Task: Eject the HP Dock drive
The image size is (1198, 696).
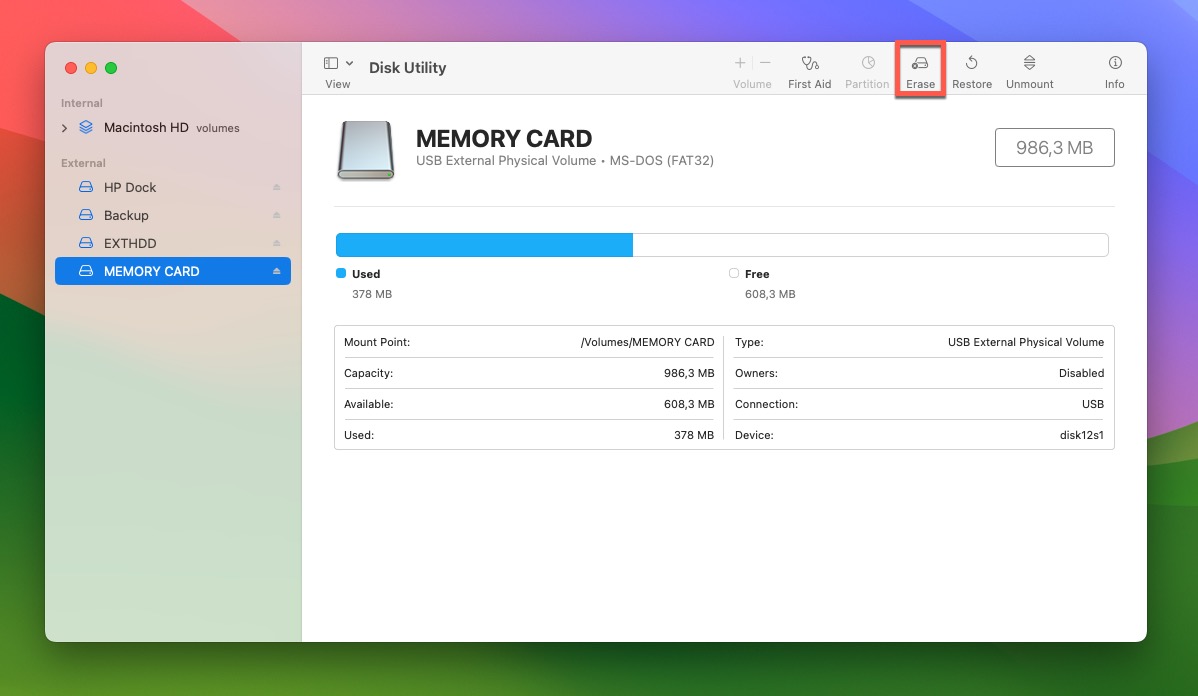Action: pos(277,187)
